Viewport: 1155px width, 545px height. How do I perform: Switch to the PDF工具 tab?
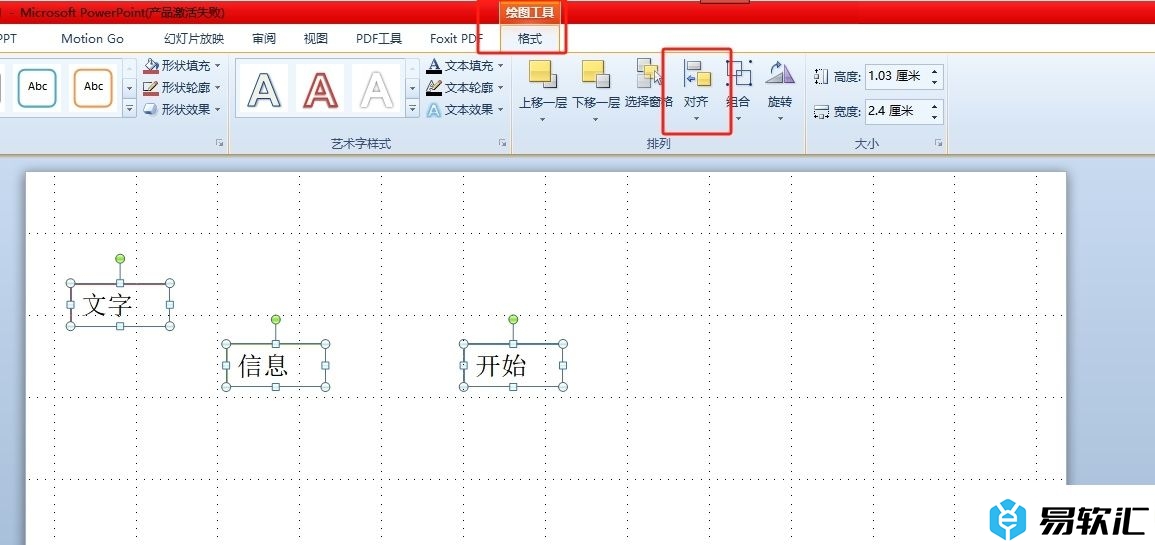click(379, 39)
